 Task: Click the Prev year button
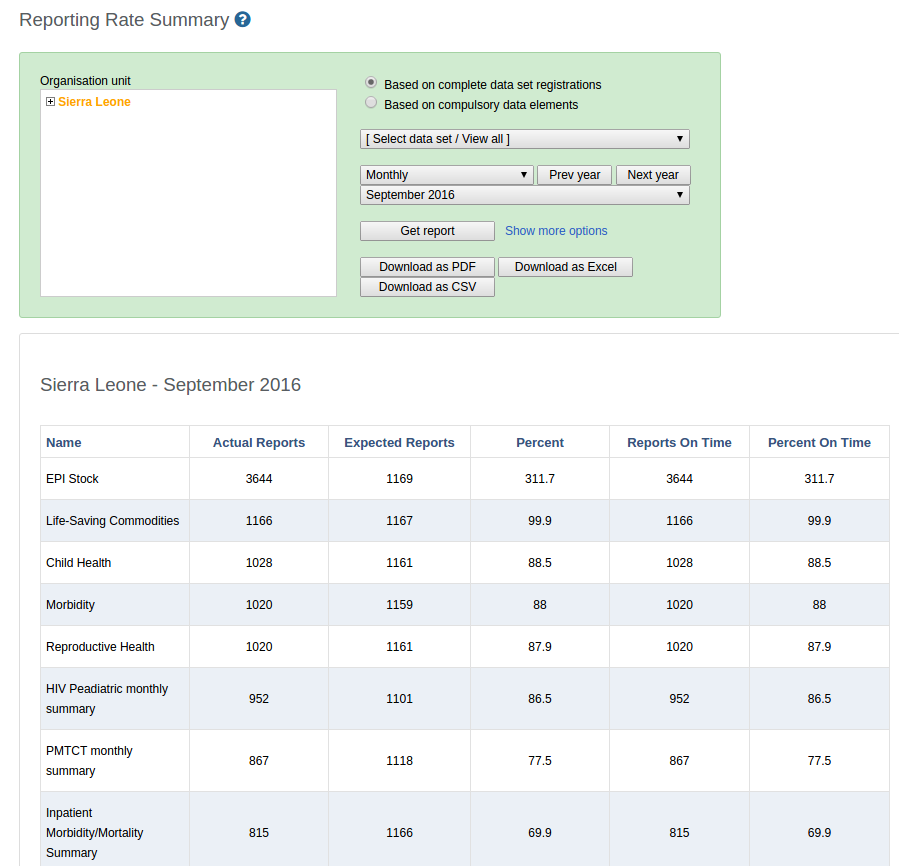[x=574, y=175]
